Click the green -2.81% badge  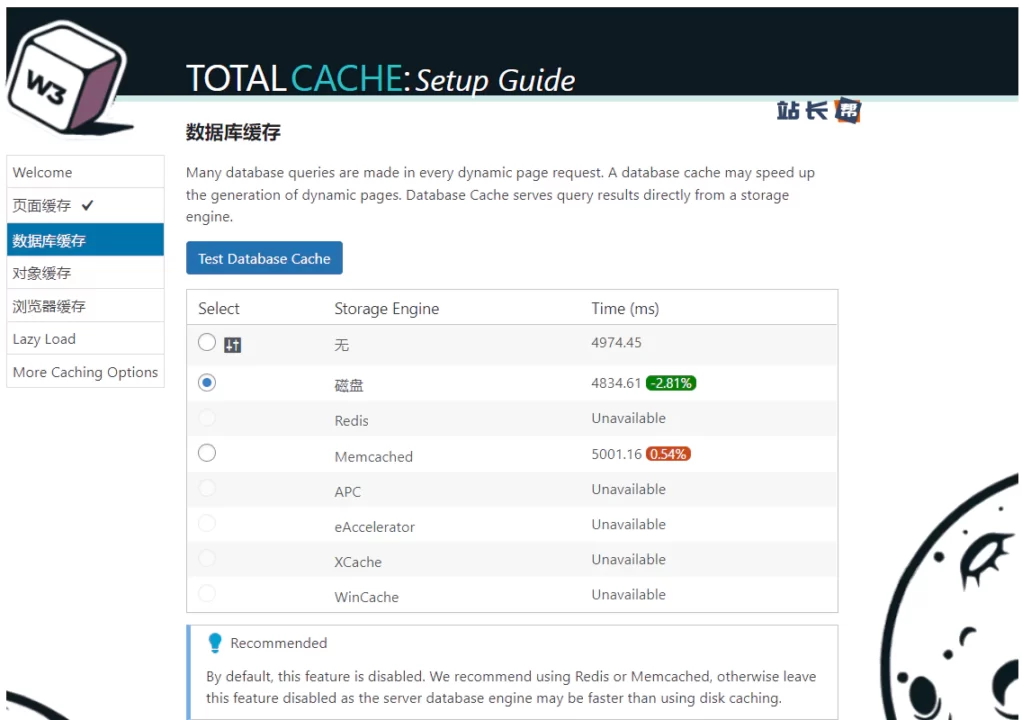[671, 383]
